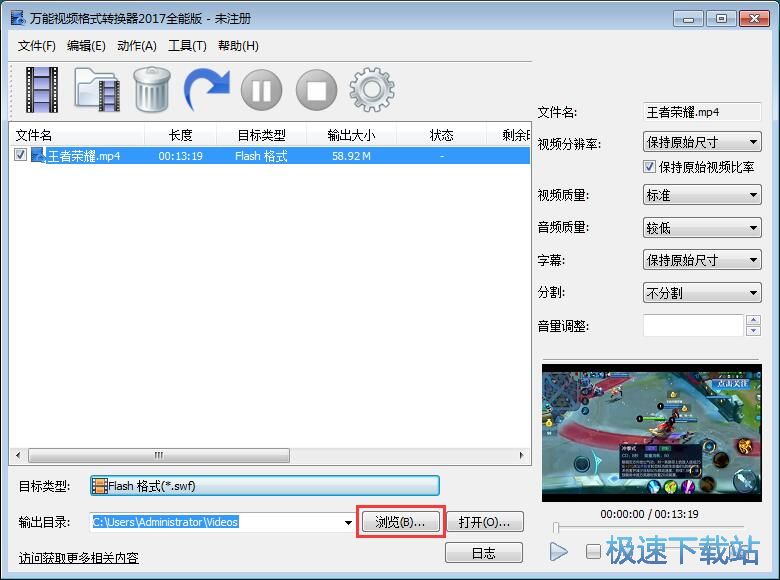Click the 访问获取更多相关内容 link

tap(79, 558)
